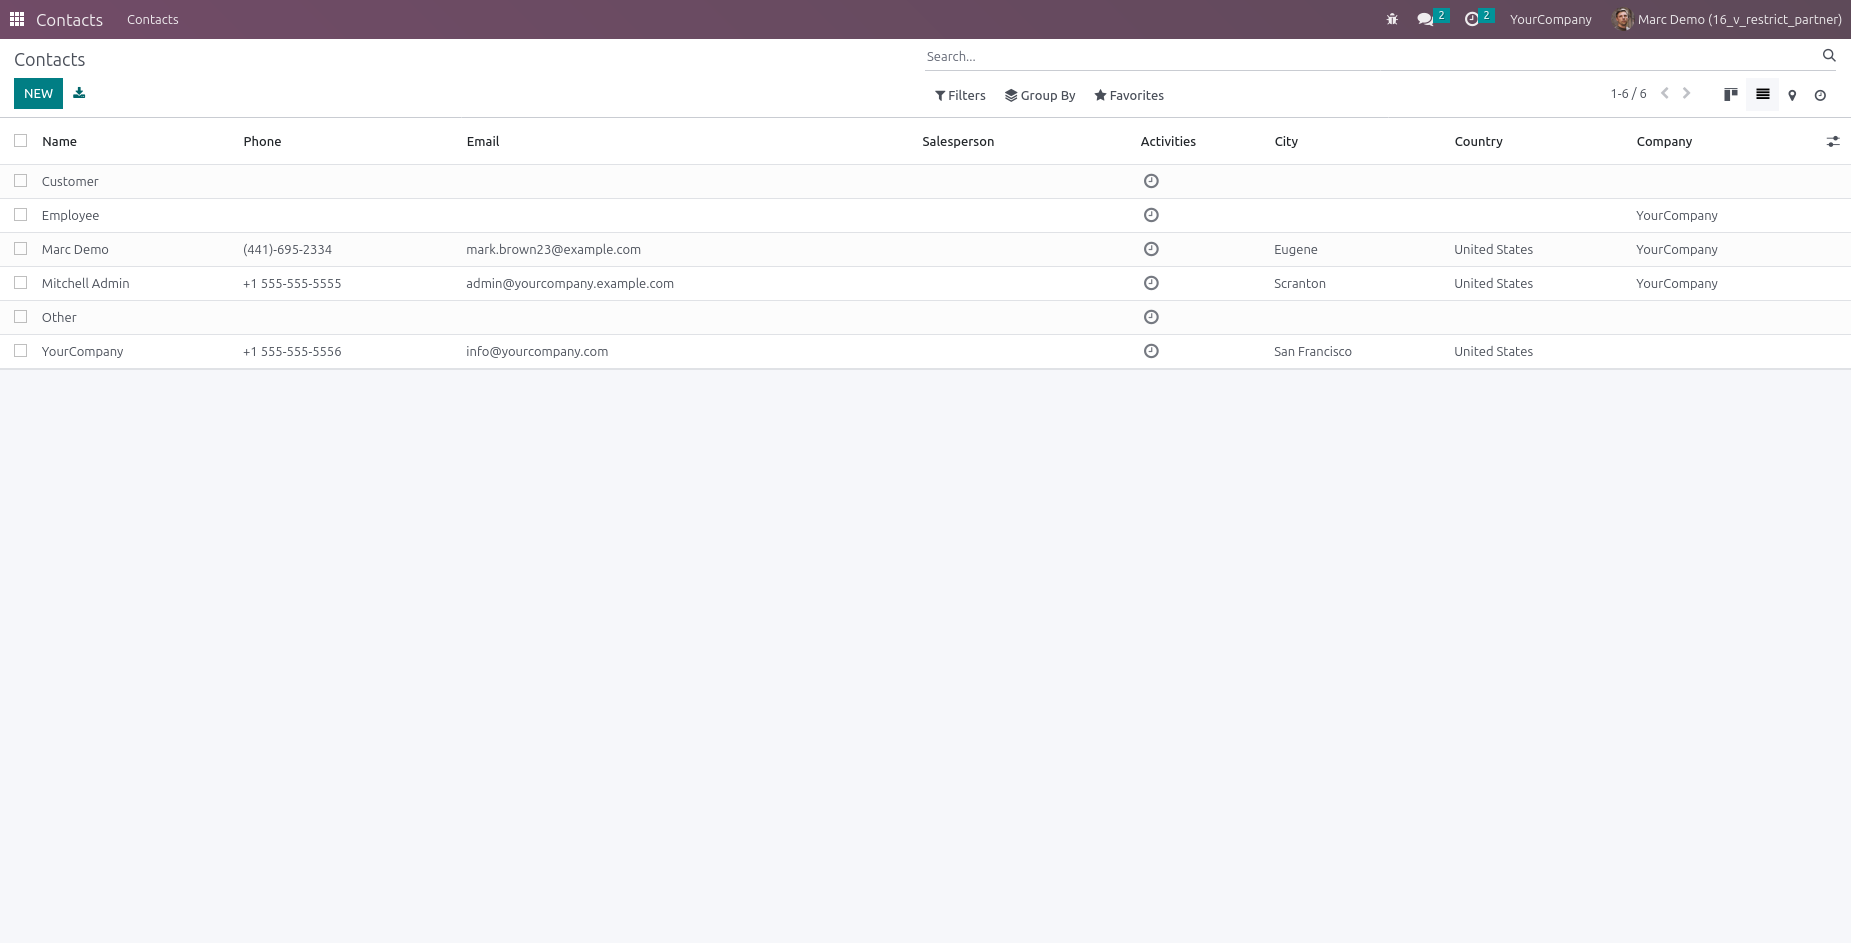
Task: Click YourCompany company cell in Employee row
Action: [1677, 215]
